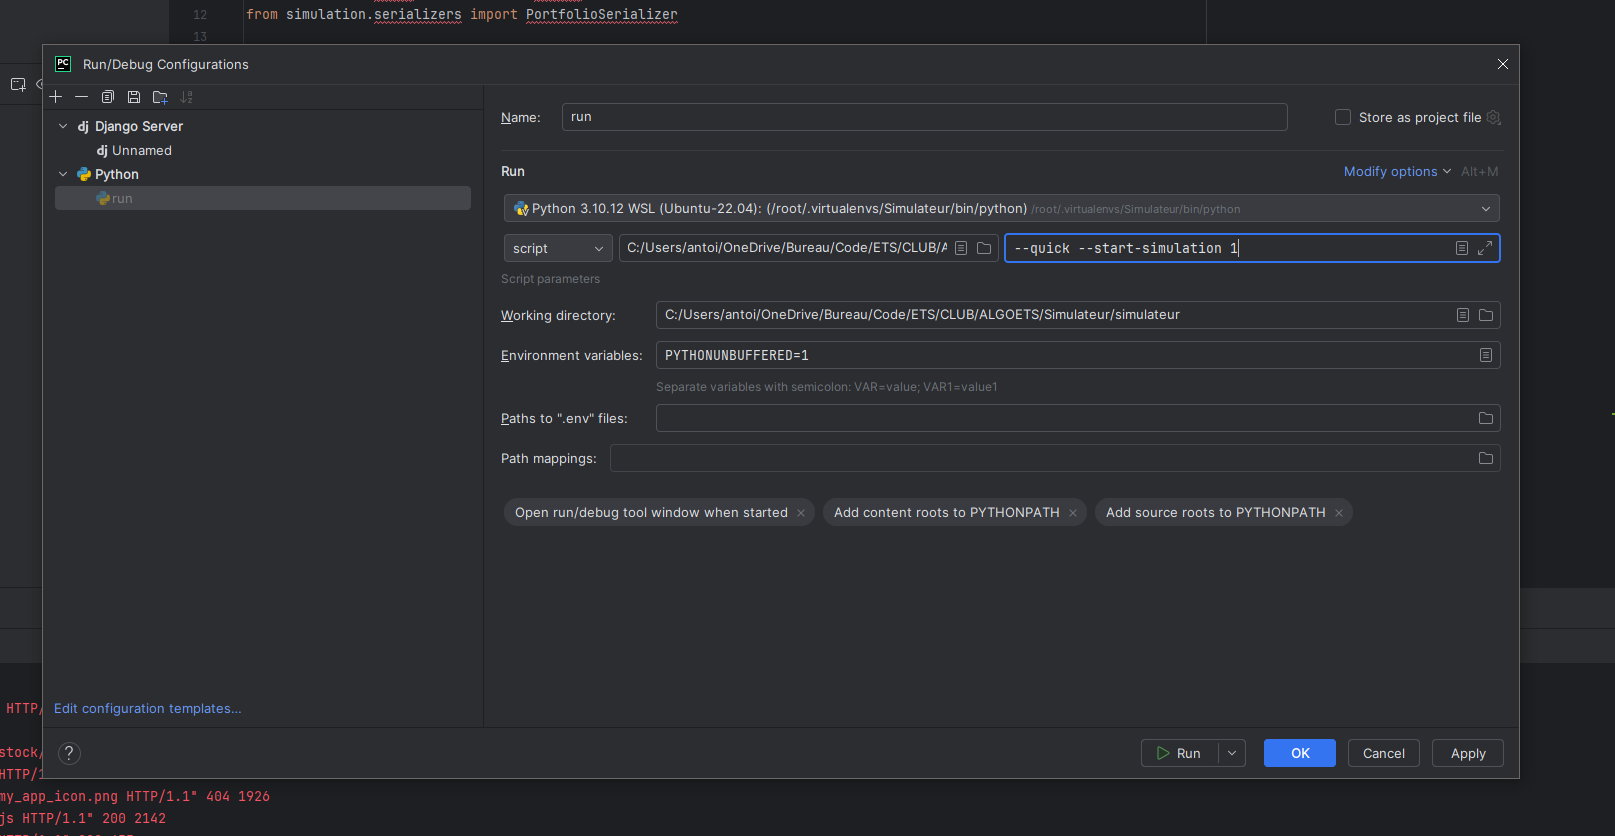Edit environment variables list icon

1486,355
